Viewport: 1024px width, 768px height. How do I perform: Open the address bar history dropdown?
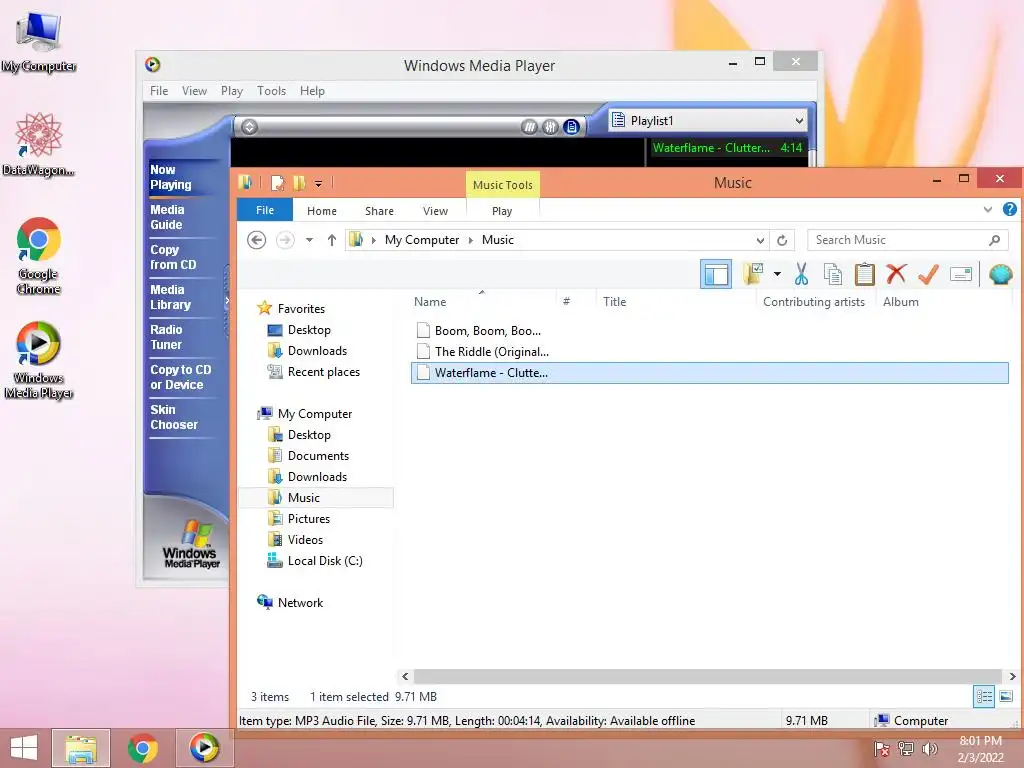click(760, 240)
